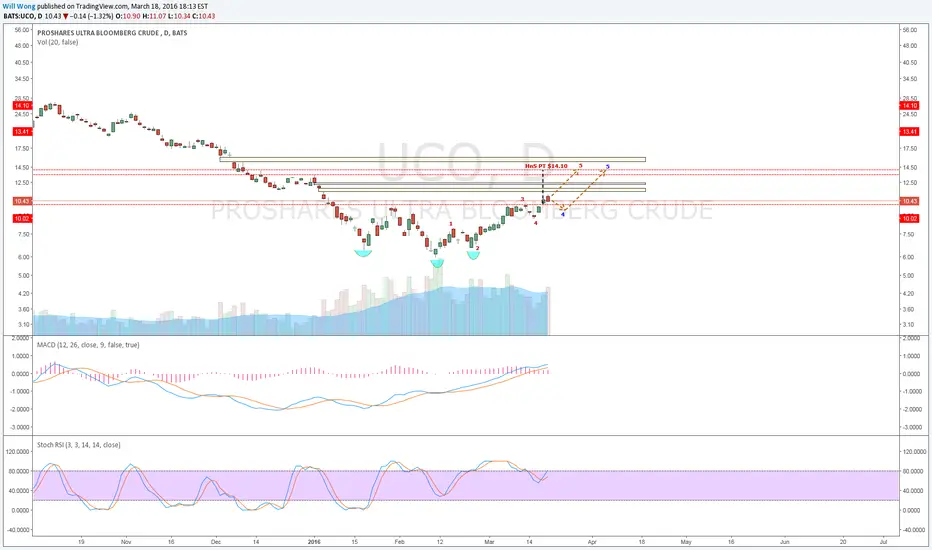Click the open price O:10.90

(128, 16)
